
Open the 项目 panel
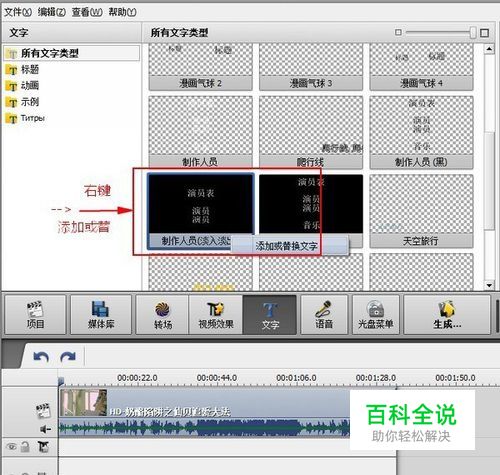pyautogui.click(x=35, y=314)
